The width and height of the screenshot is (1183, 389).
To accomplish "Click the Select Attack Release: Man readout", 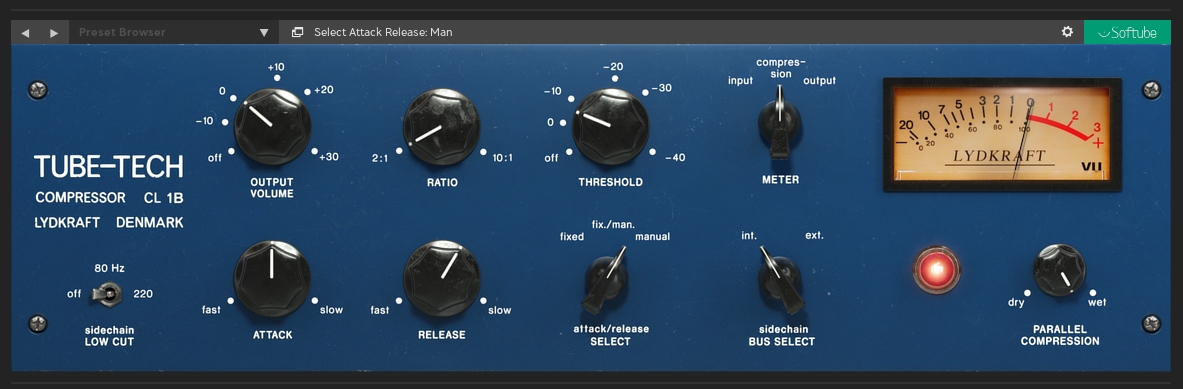I will 383,32.
